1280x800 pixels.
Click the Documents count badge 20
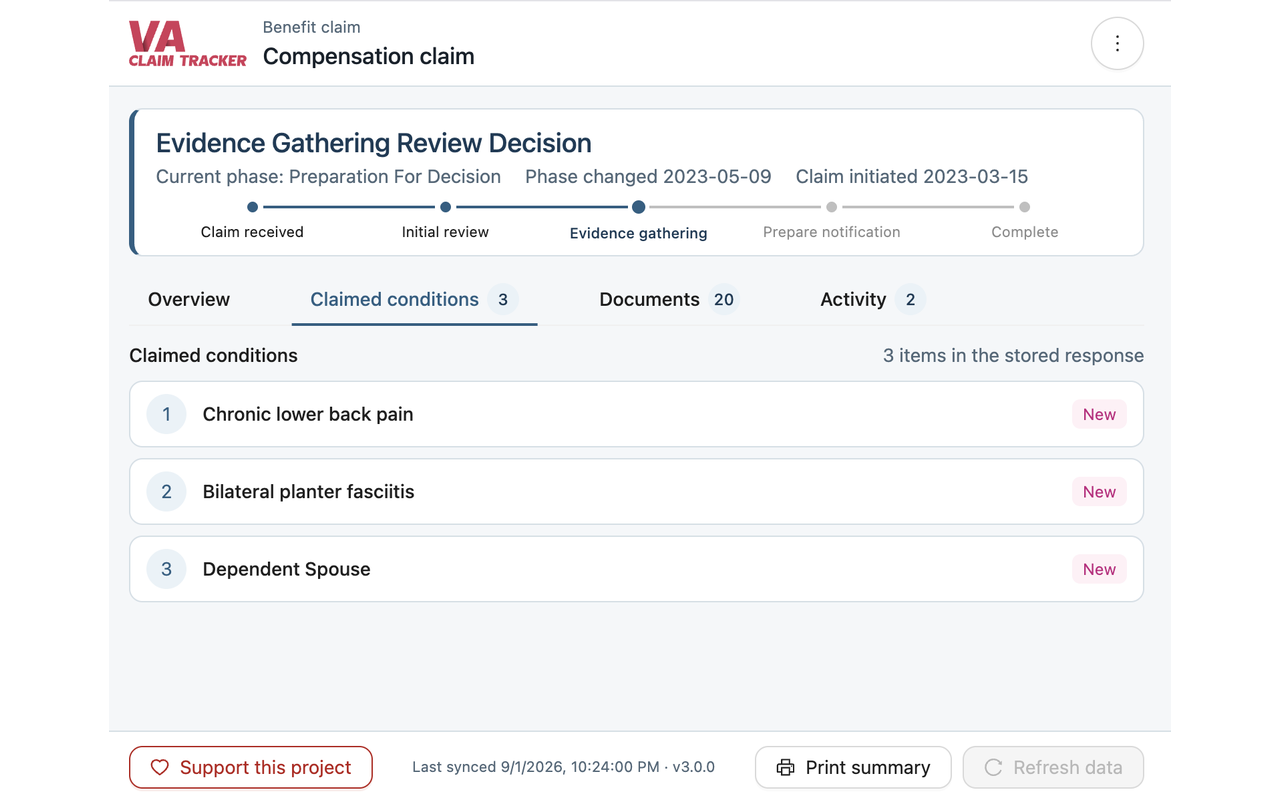pyautogui.click(x=724, y=299)
